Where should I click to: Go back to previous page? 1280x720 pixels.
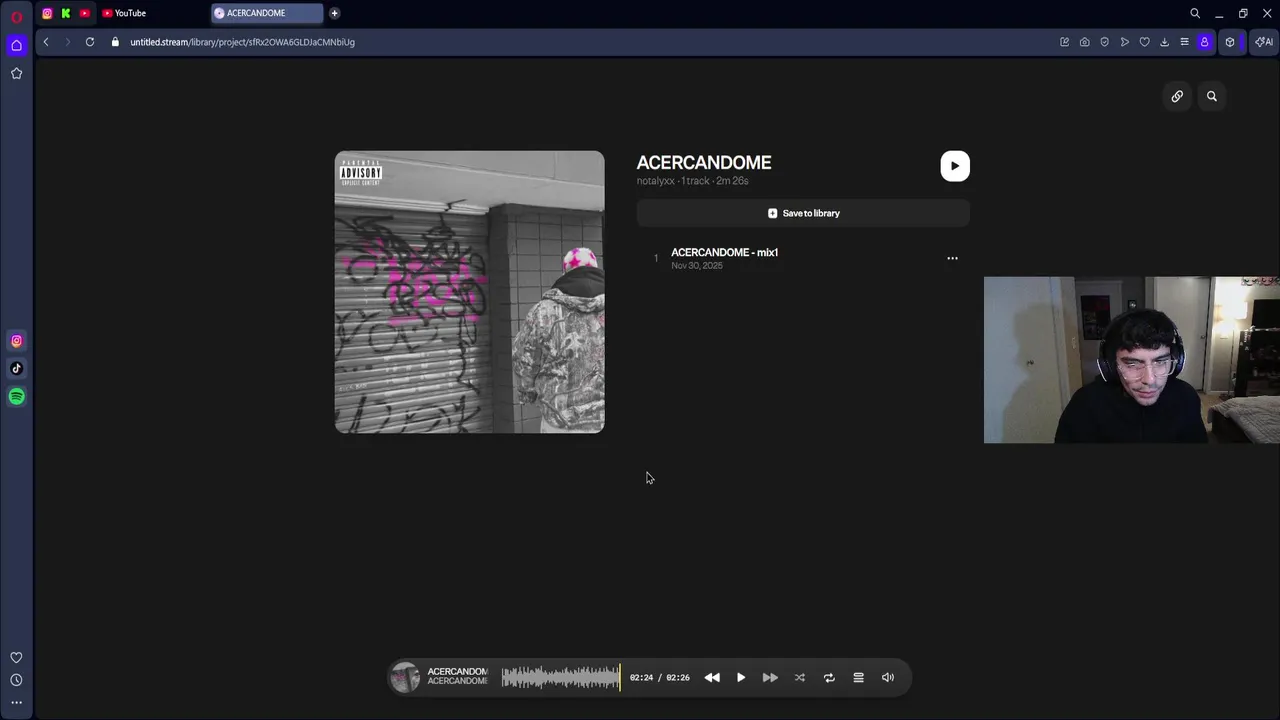click(46, 42)
